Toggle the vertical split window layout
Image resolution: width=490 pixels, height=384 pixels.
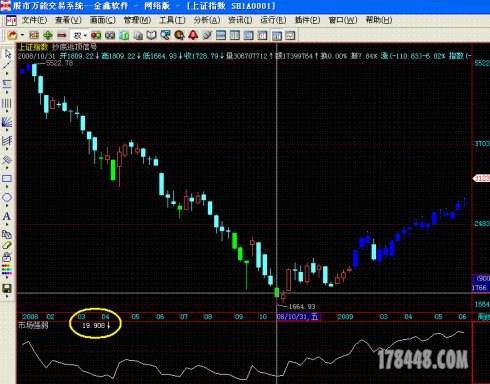point(235,35)
